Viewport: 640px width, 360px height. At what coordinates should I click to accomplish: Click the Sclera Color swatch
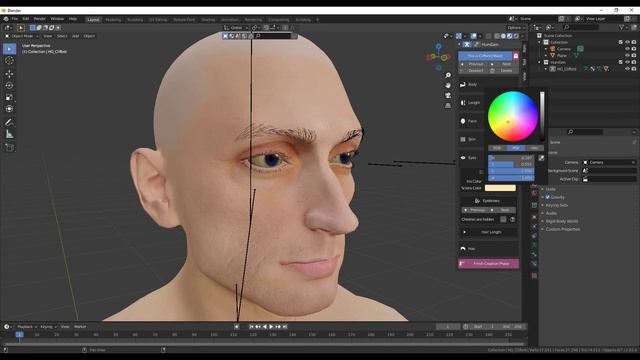pos(500,188)
